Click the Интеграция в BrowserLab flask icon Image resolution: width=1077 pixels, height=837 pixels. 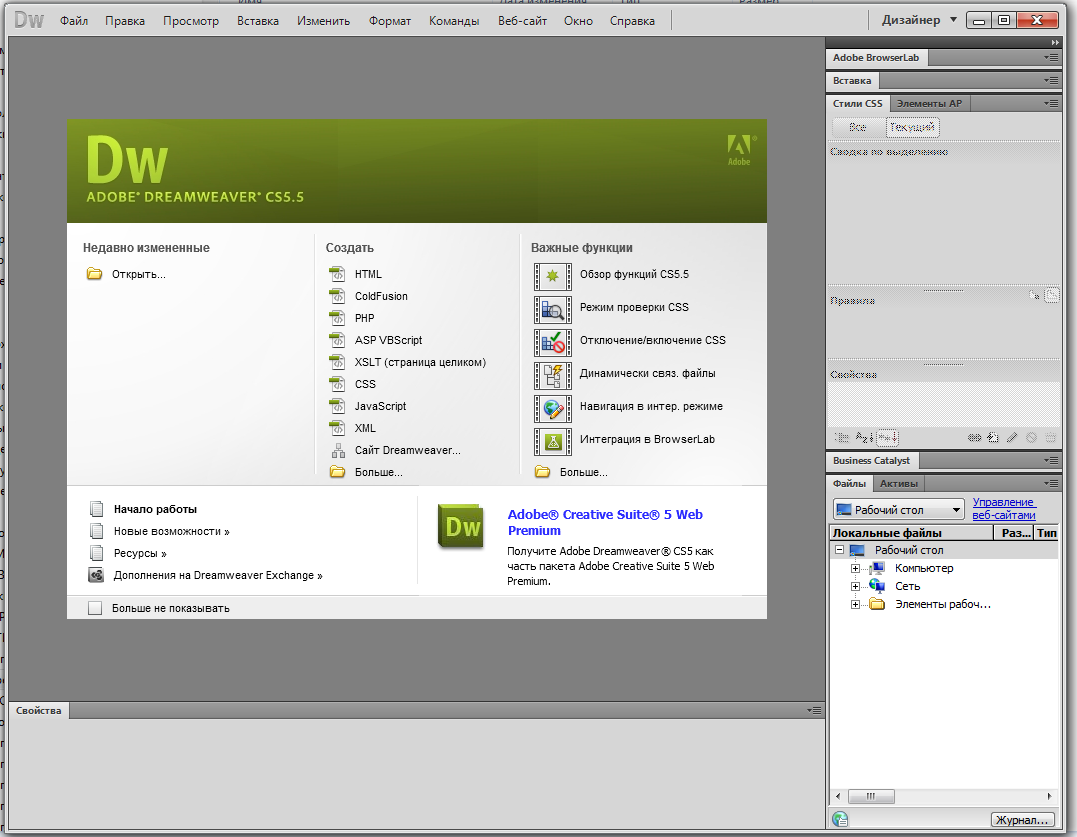(x=553, y=442)
